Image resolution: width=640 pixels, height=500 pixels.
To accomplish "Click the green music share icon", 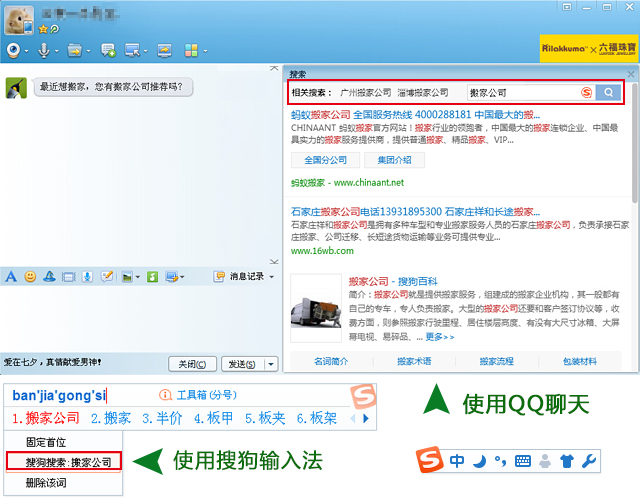I will coord(152,277).
